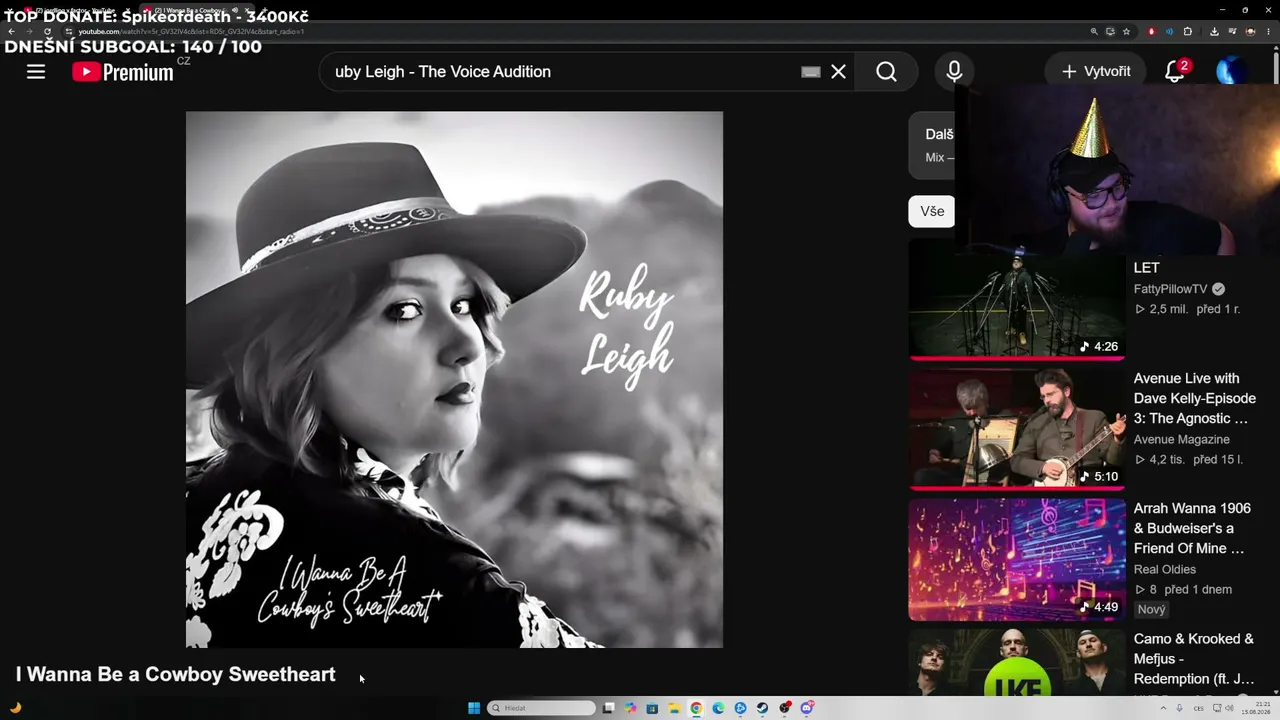Click the Vytvořit create button
The height and width of the screenshot is (720, 1280).
click(x=1096, y=71)
